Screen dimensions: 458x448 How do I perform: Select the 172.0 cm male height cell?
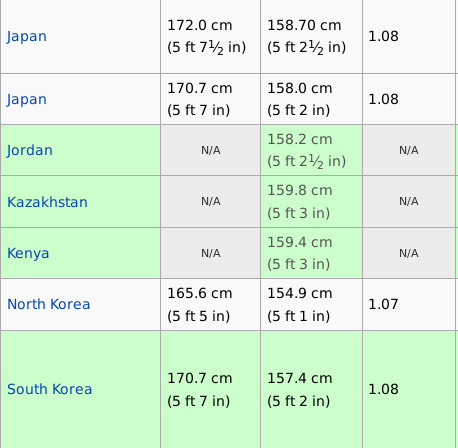pos(210,37)
